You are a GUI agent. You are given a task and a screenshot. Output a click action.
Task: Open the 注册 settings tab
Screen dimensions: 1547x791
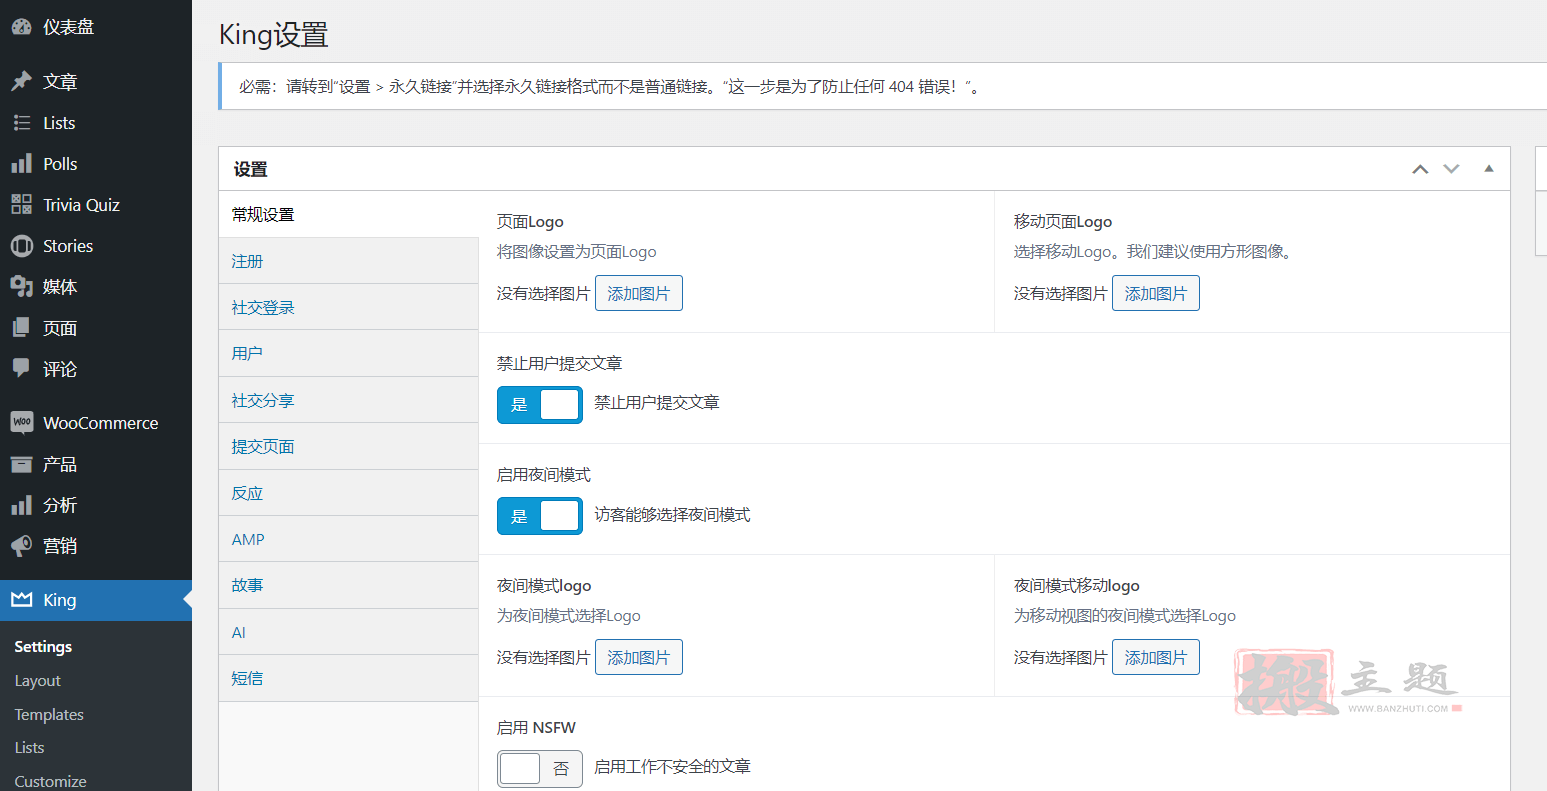pos(349,261)
